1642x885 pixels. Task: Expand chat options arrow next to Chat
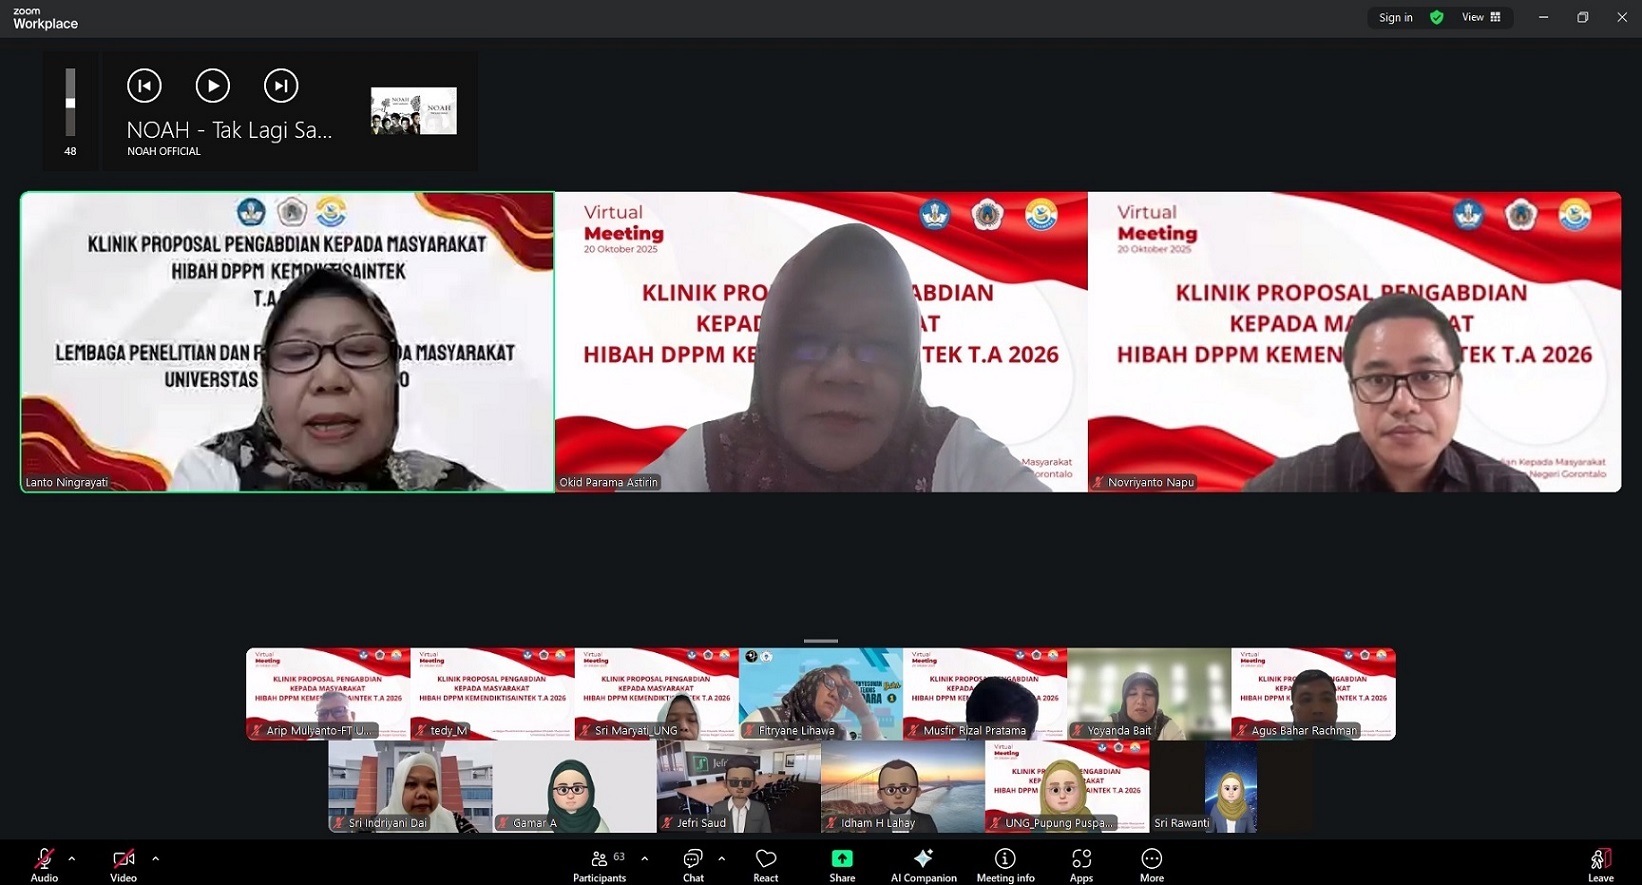[x=722, y=858]
